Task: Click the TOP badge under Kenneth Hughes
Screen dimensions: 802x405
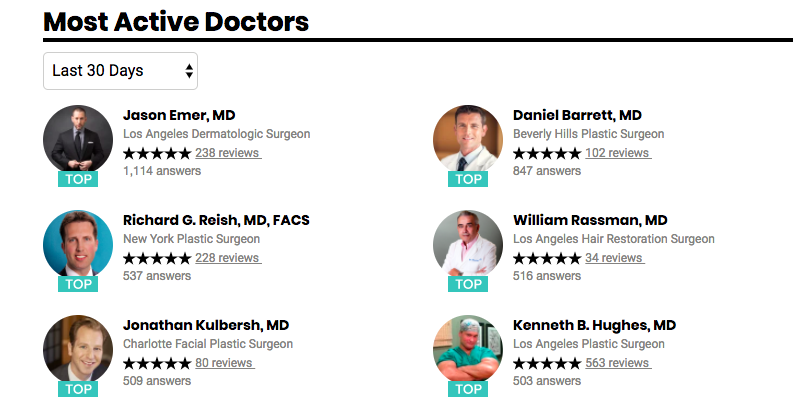Action: (x=468, y=389)
